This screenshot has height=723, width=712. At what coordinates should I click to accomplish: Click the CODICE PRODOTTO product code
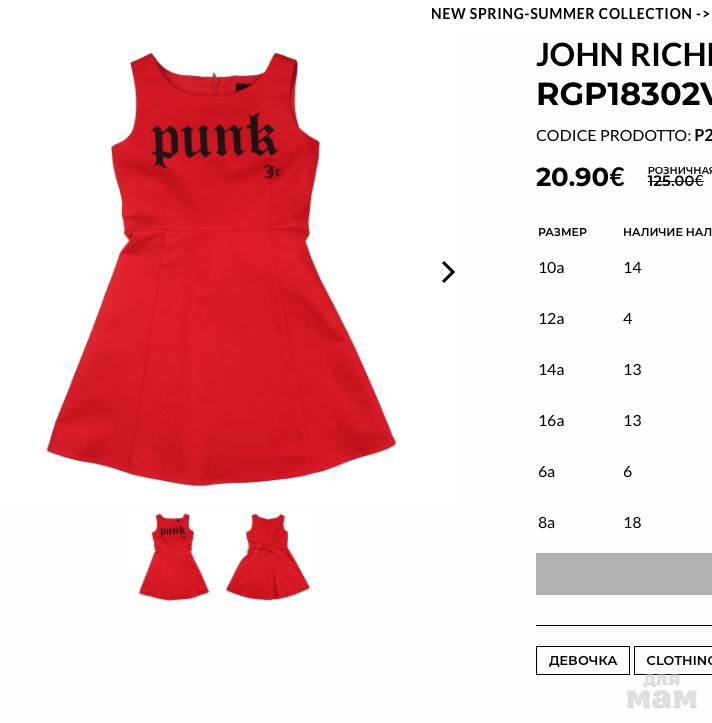pos(624,136)
